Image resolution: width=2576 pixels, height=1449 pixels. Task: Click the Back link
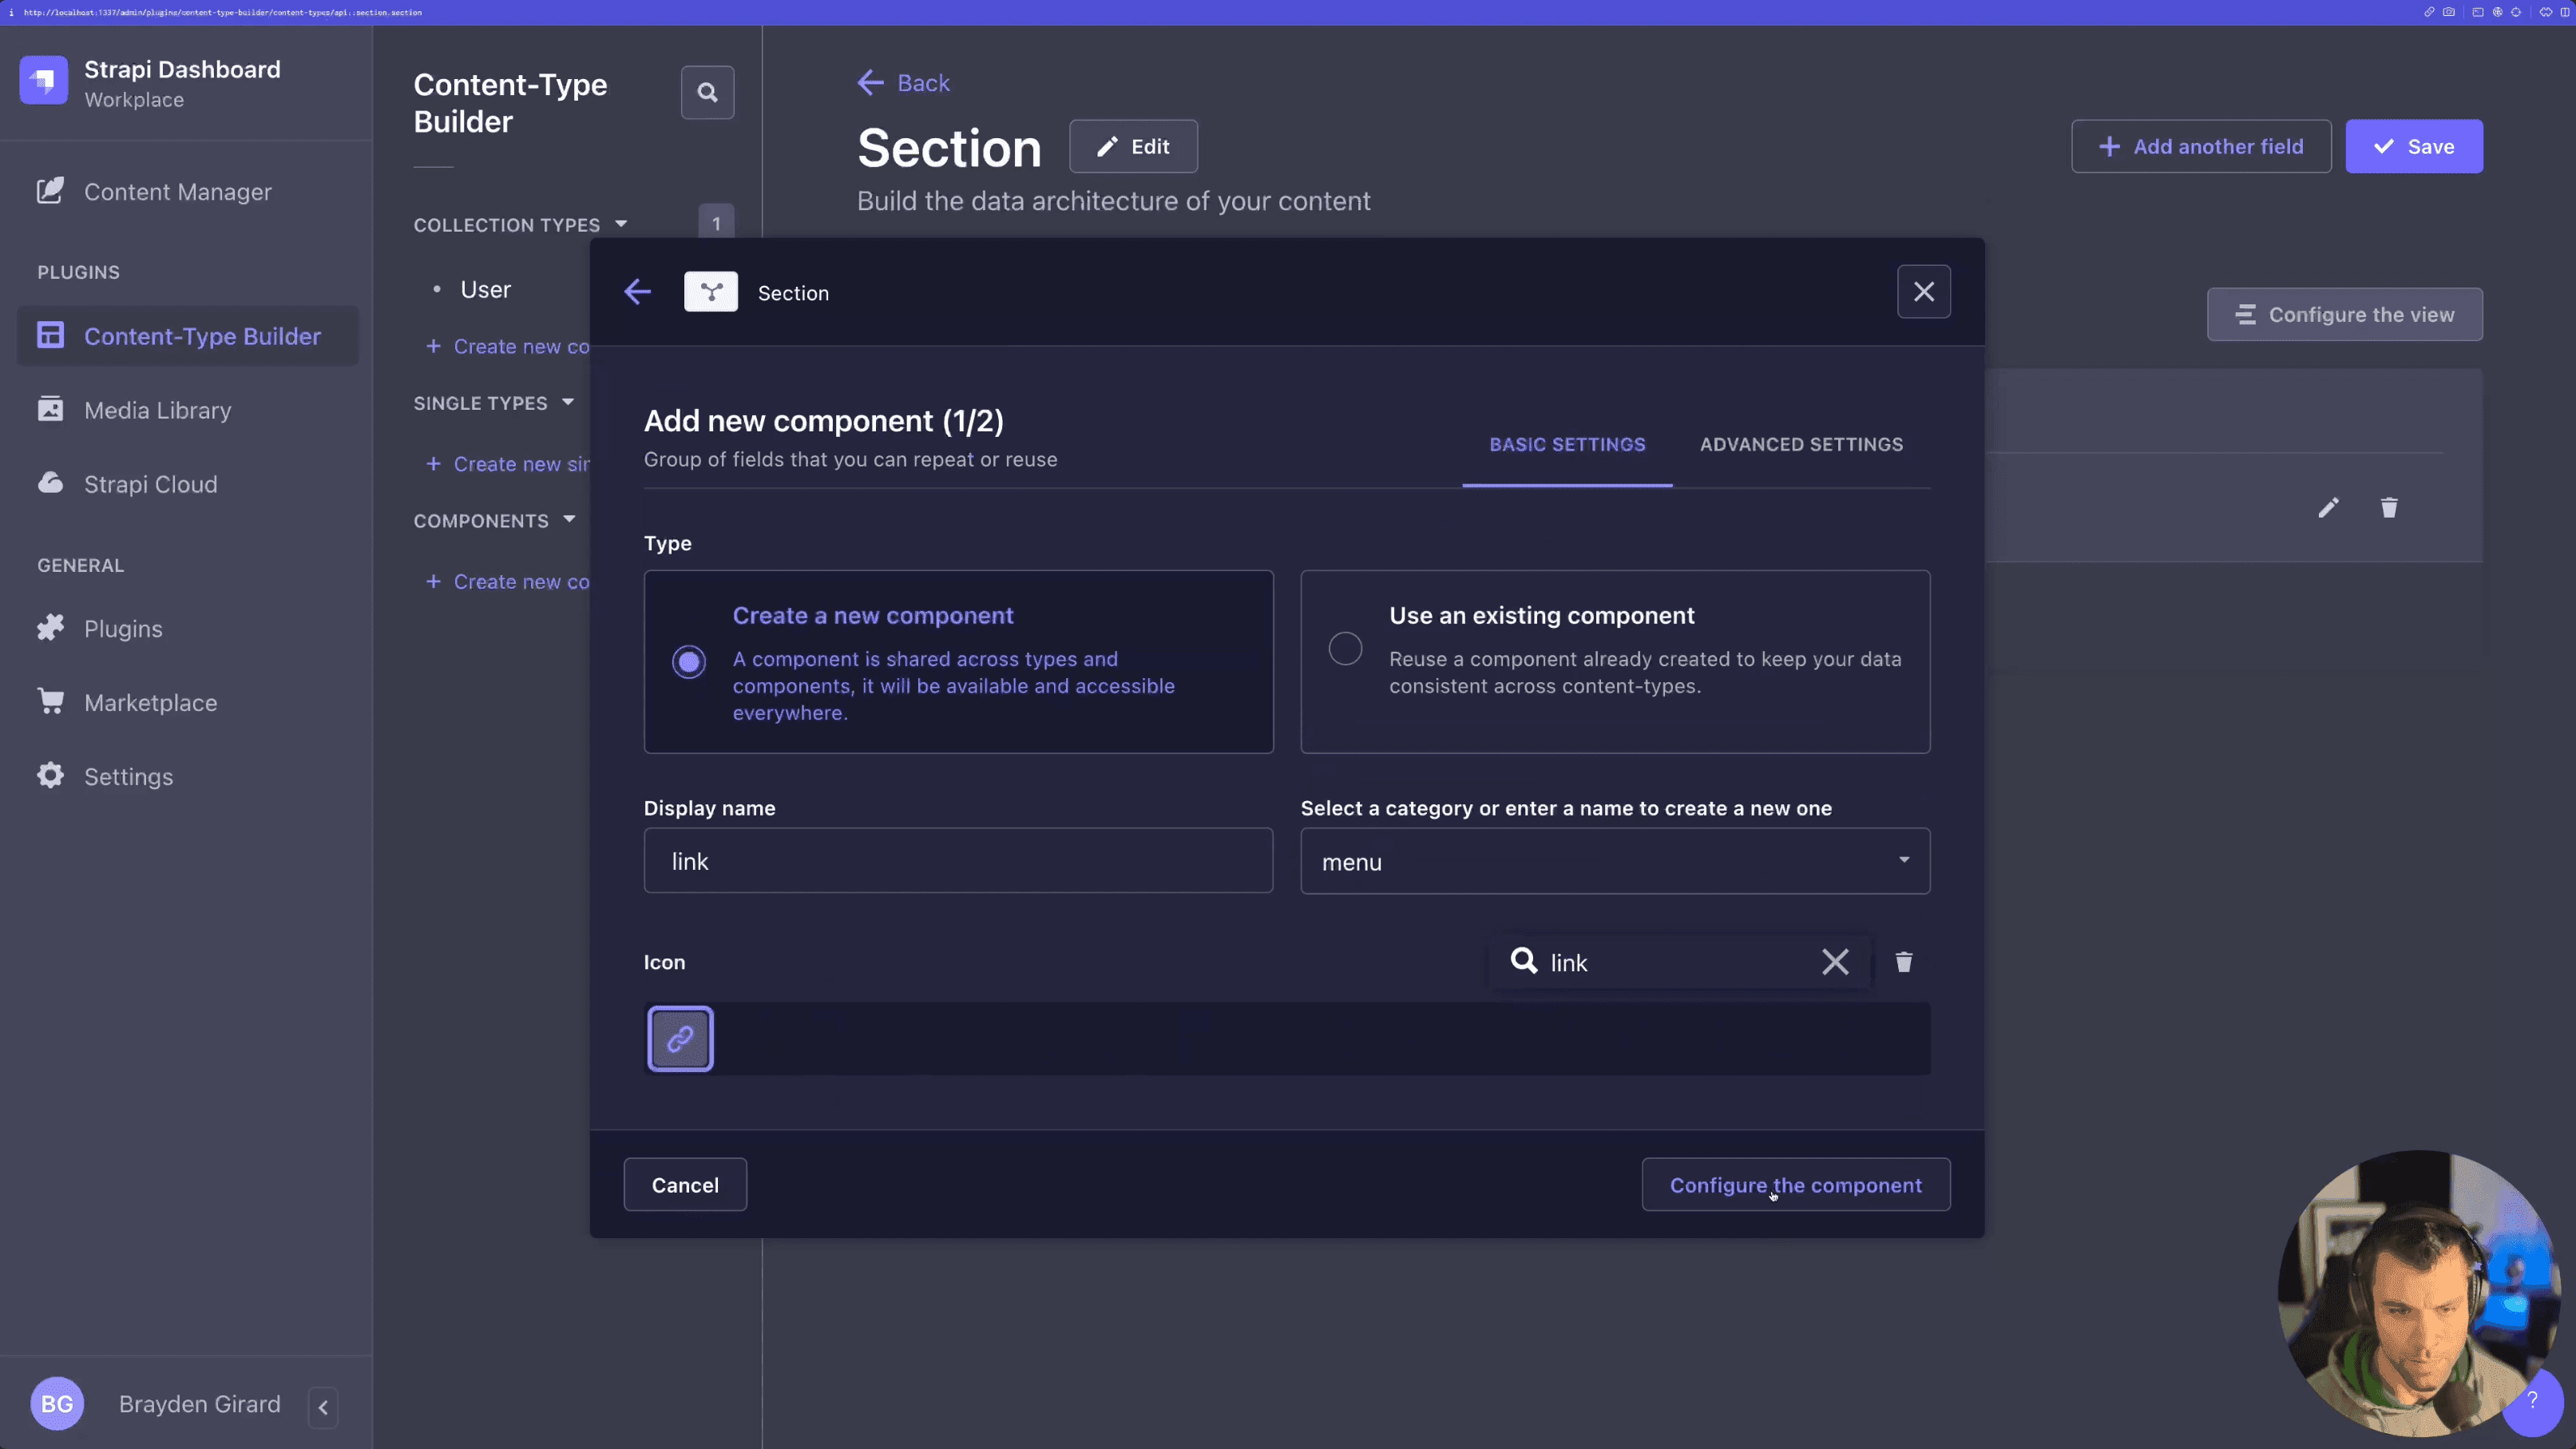click(904, 83)
